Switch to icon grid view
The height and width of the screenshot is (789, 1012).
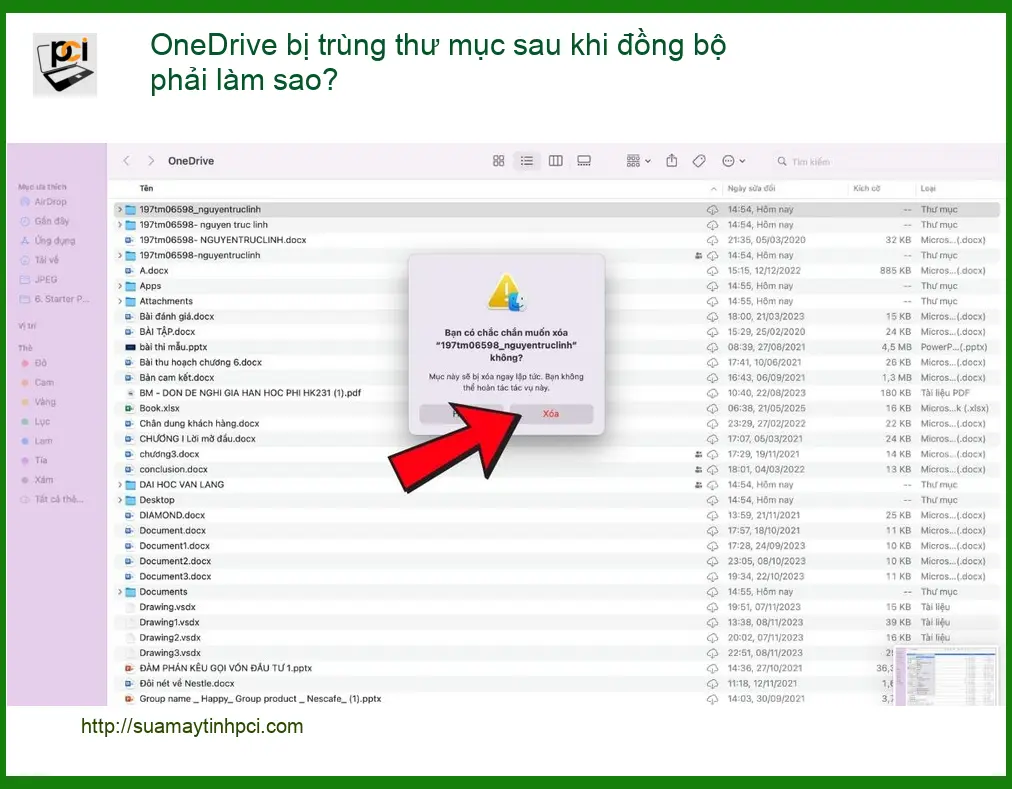[498, 161]
